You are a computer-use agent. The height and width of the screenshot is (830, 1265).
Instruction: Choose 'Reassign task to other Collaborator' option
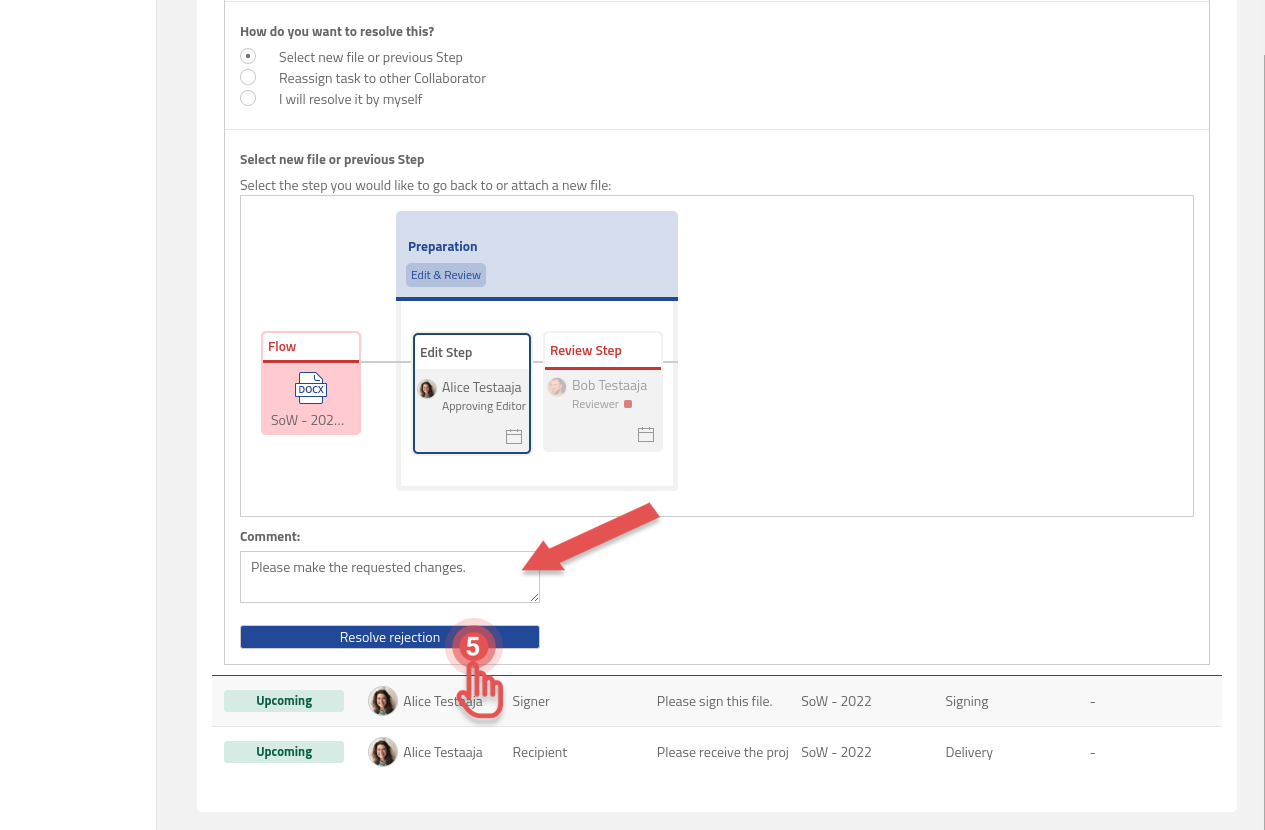(x=248, y=77)
